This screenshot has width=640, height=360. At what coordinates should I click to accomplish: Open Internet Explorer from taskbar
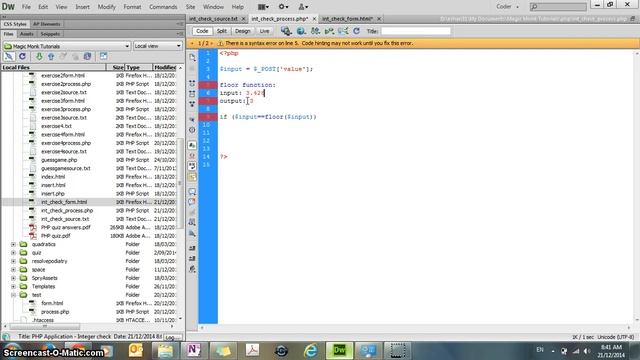(311, 350)
